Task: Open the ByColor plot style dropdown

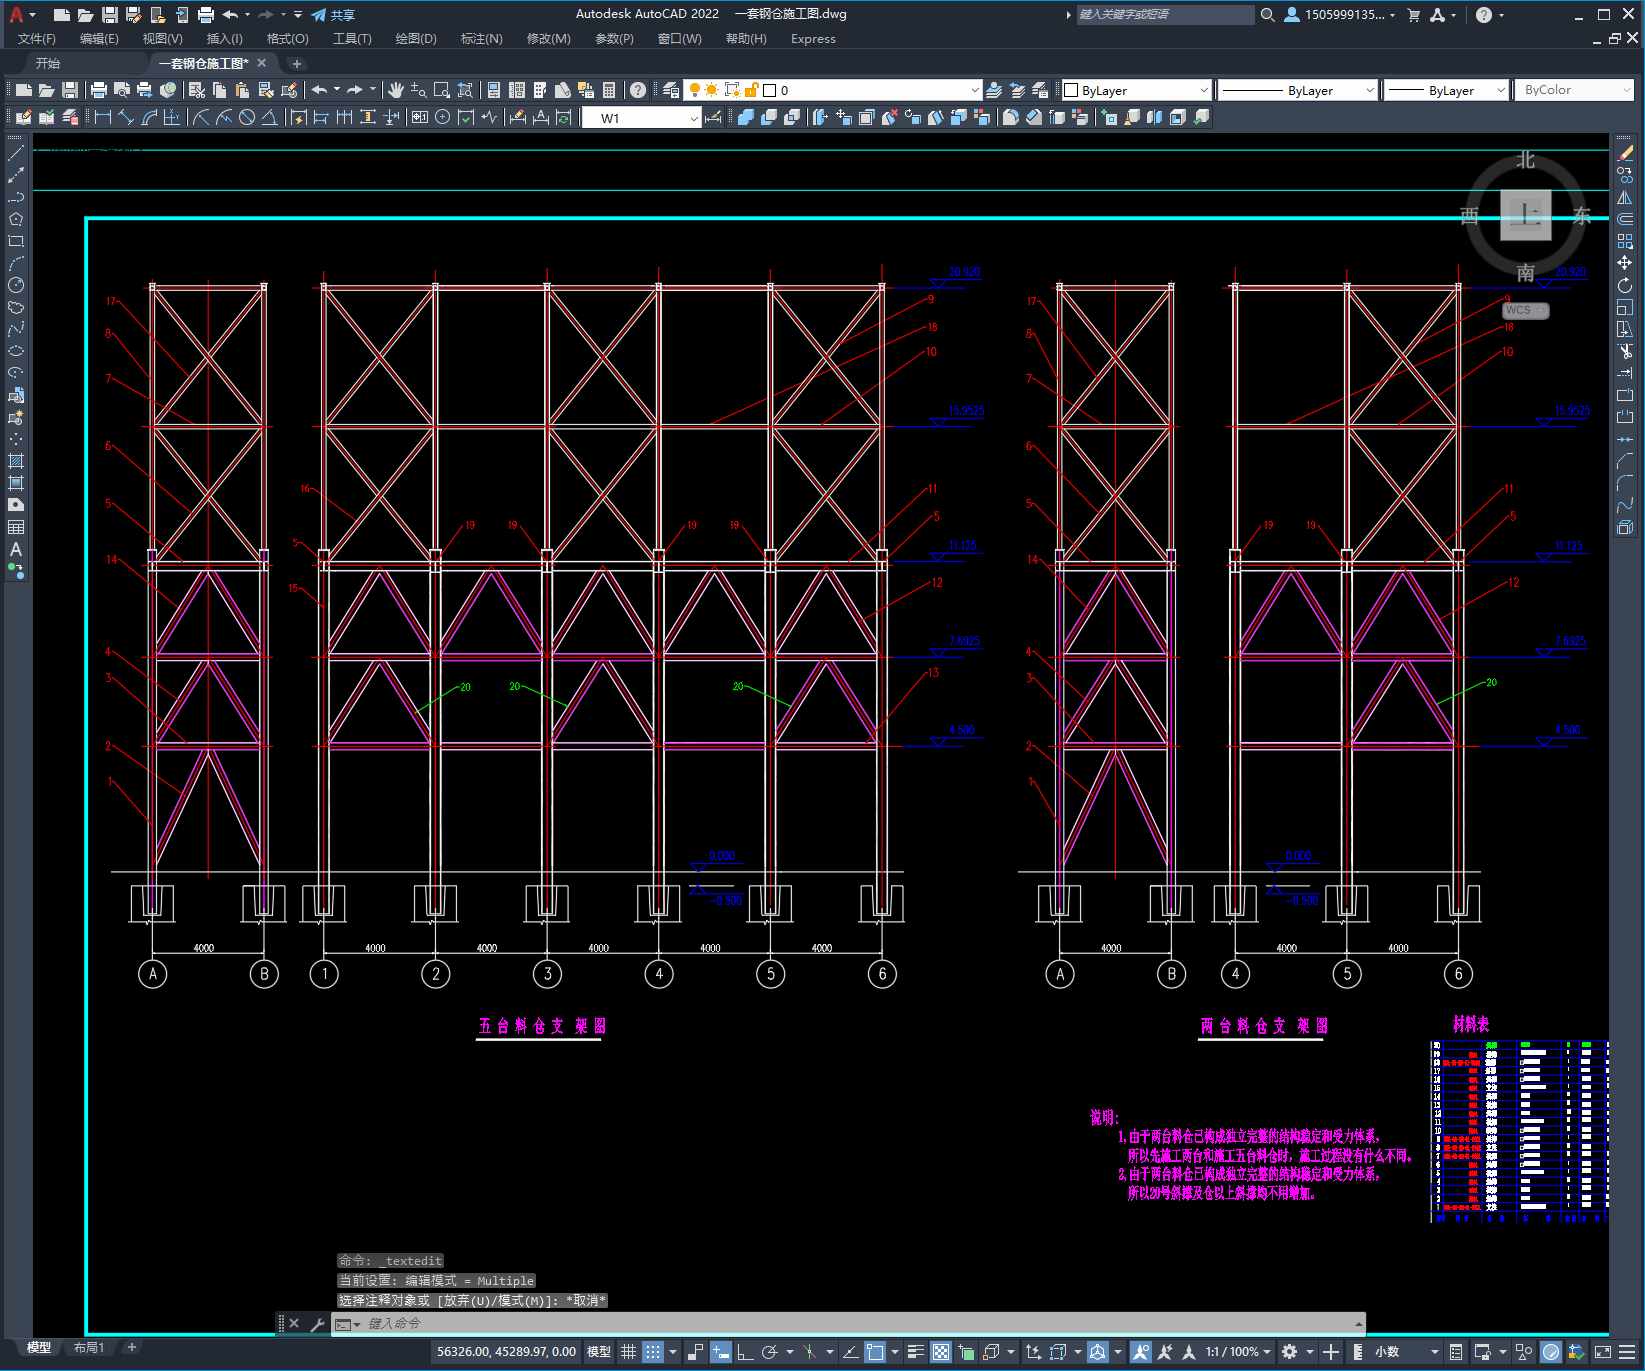Action: [x=1574, y=90]
